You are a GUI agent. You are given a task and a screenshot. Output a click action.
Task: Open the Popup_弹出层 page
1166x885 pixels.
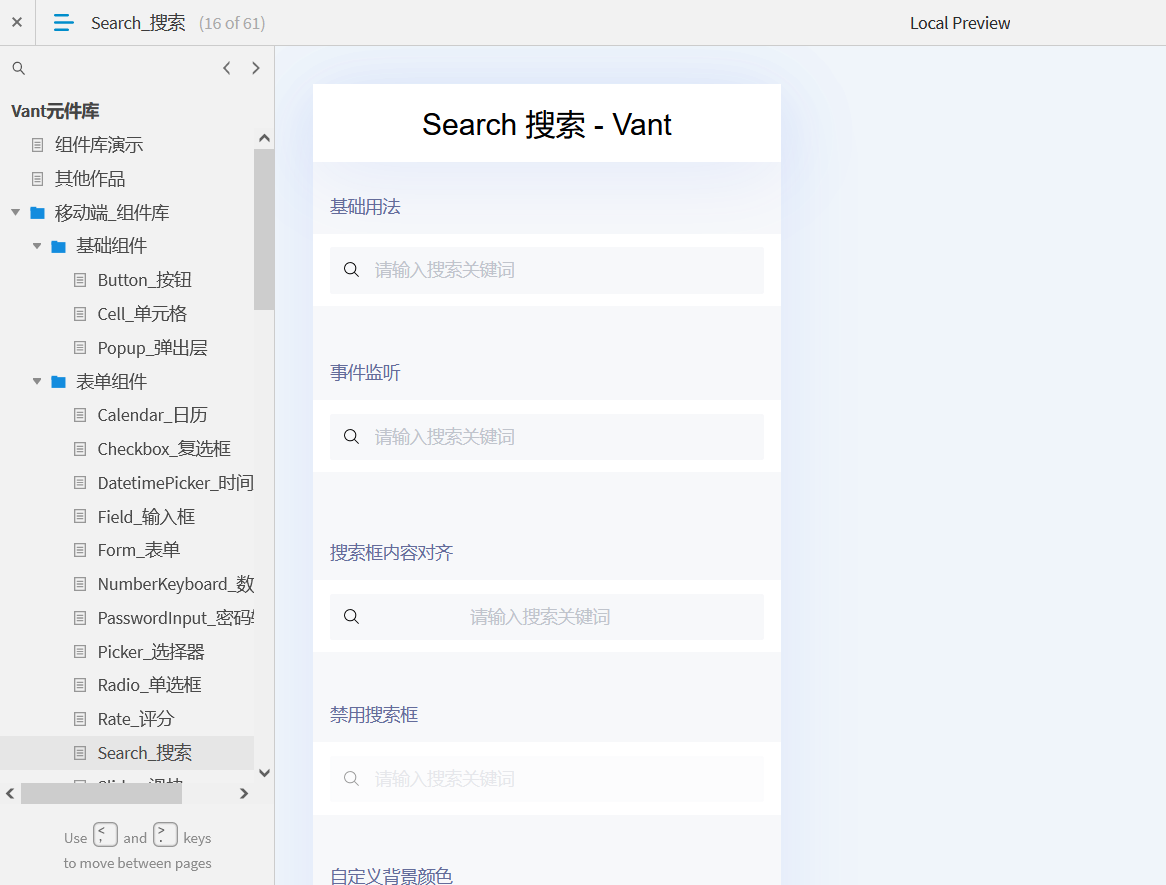[x=152, y=348]
